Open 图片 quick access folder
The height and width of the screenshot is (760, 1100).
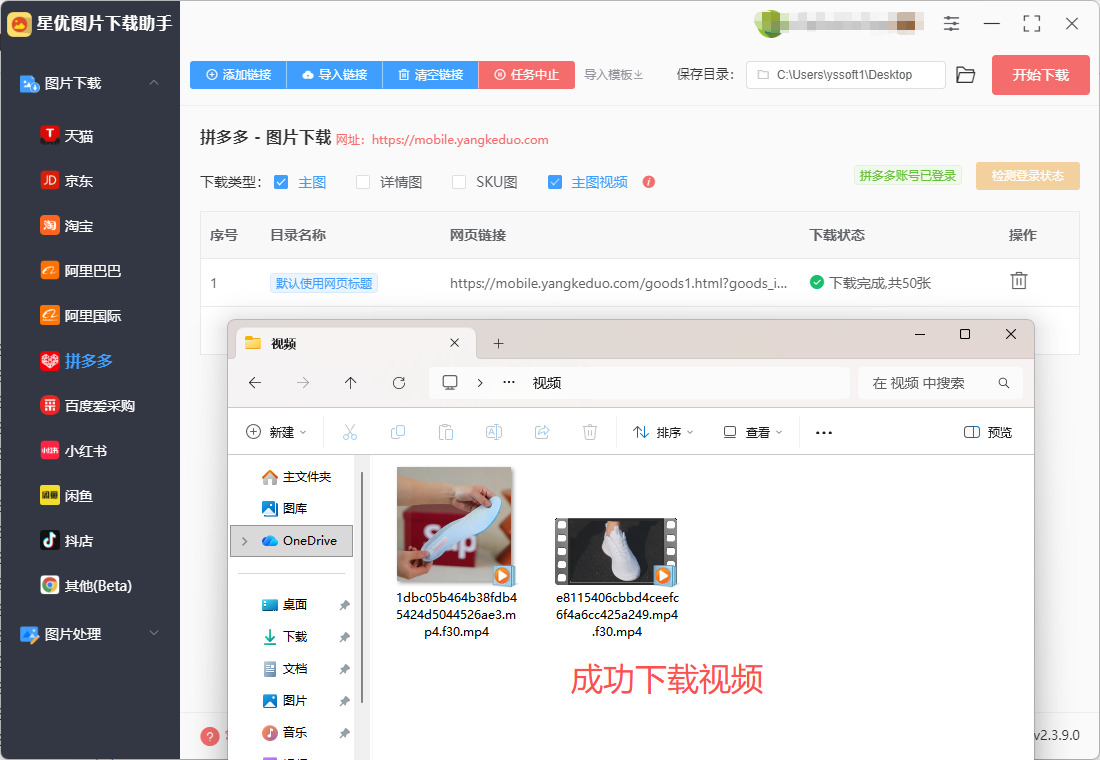point(285,700)
